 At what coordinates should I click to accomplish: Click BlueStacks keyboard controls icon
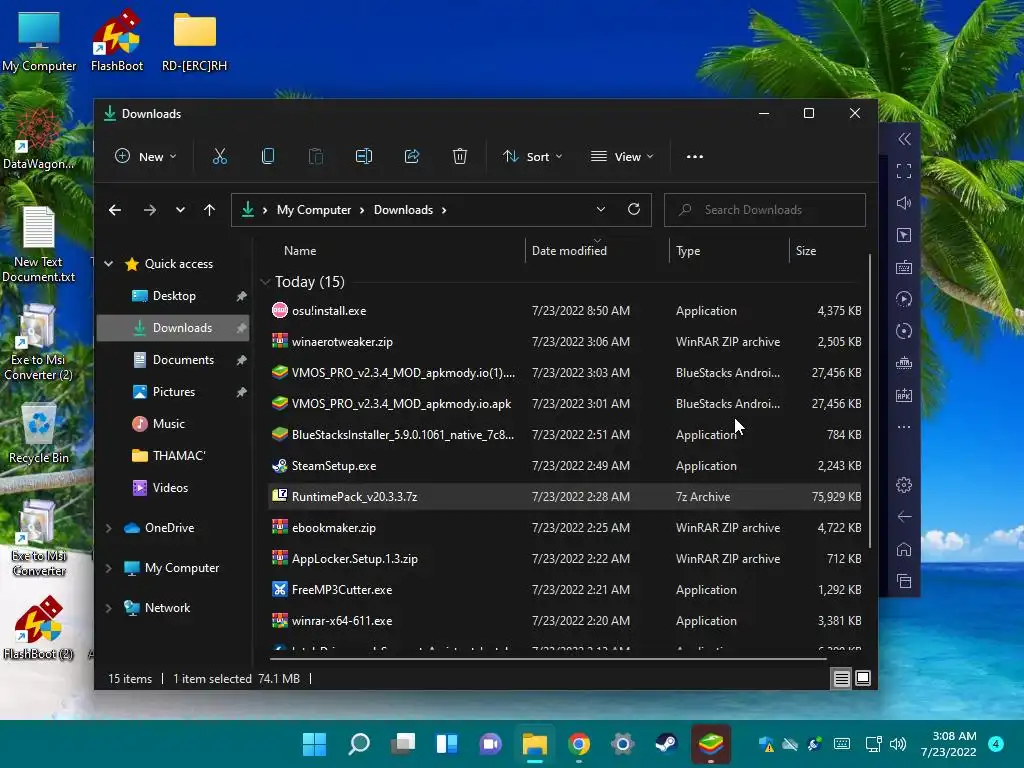904,267
